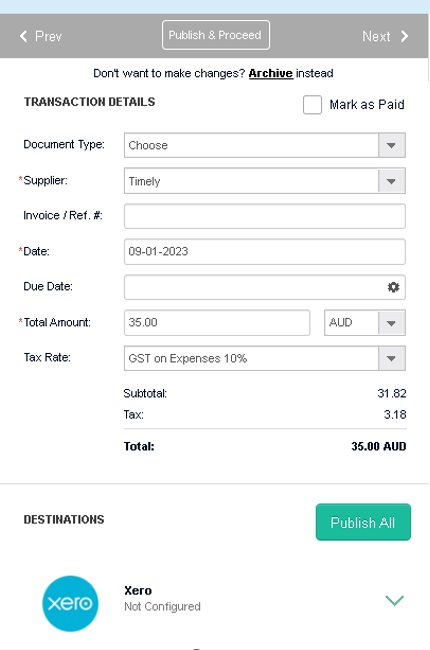Click the Invoice / Ref. # field
The height and width of the screenshot is (650, 430).
(265, 216)
